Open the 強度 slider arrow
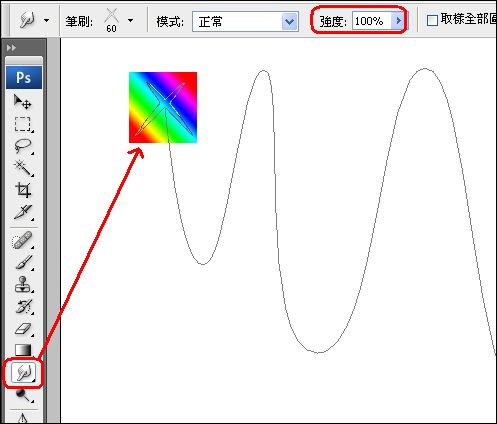 398,21
